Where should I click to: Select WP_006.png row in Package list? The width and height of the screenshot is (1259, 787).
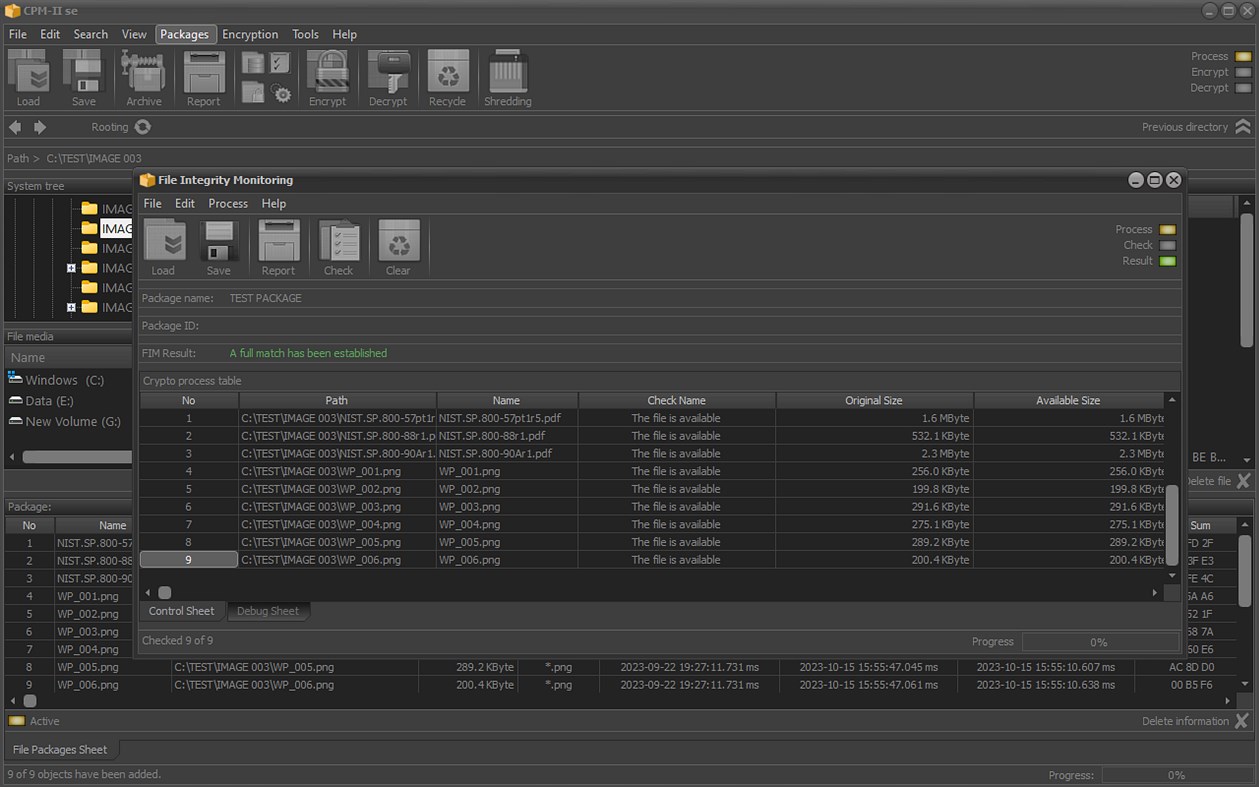point(620,685)
